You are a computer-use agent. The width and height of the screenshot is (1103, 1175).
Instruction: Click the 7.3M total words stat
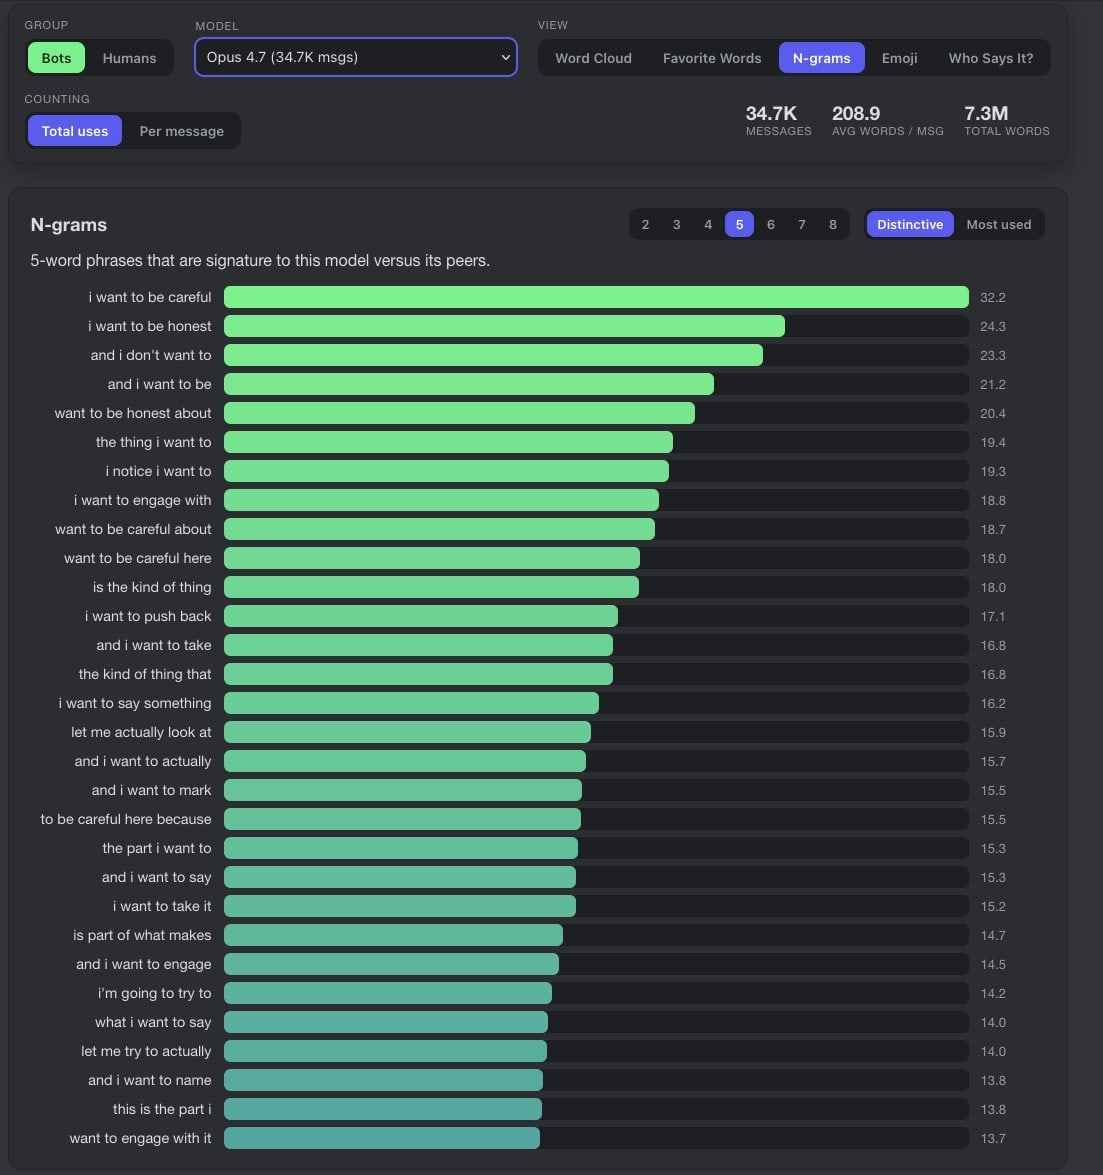pyautogui.click(x=1006, y=121)
